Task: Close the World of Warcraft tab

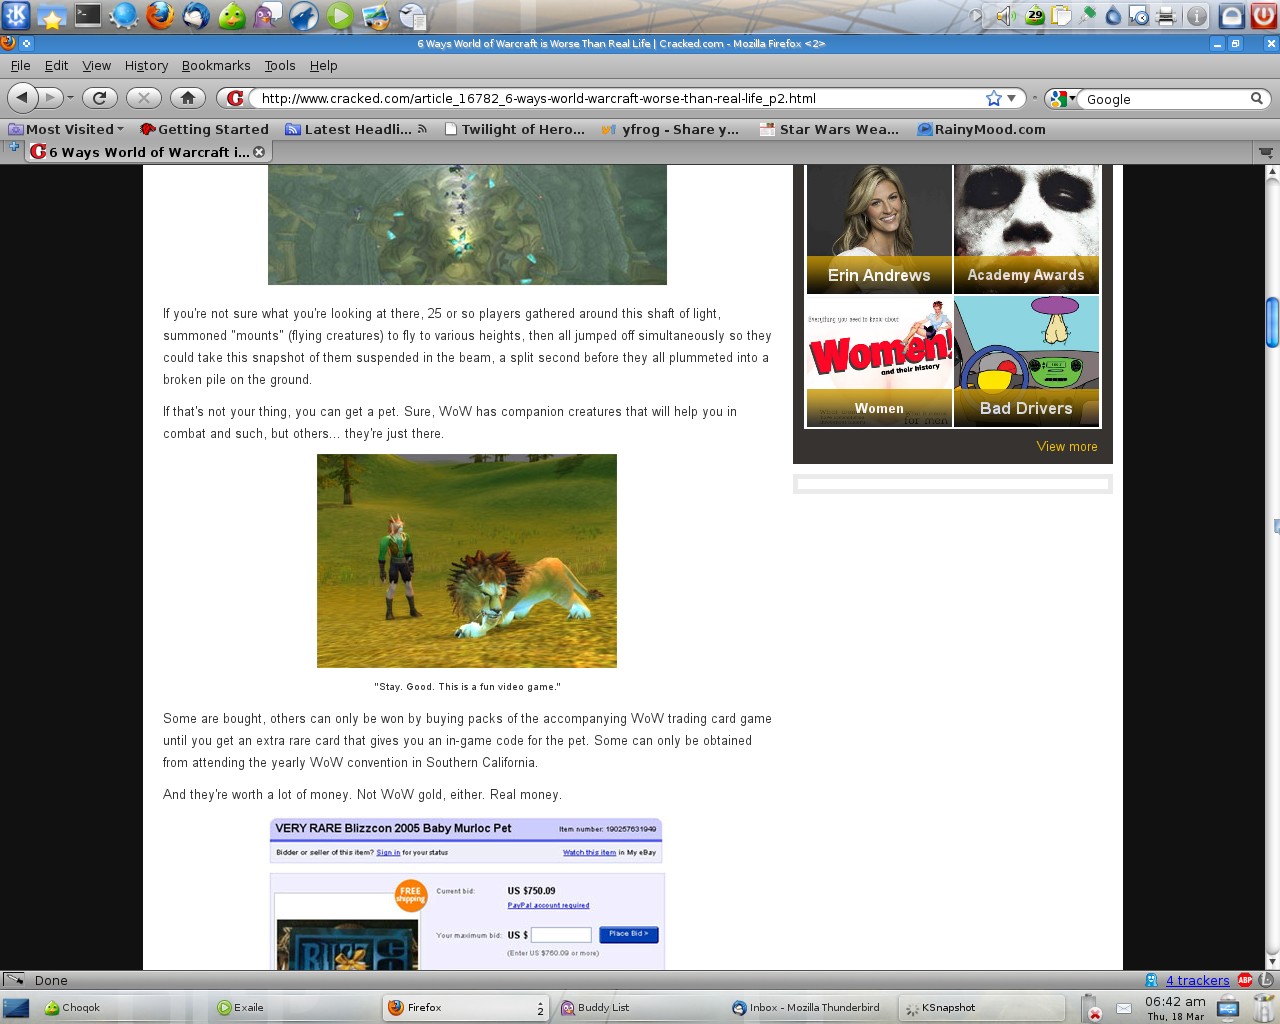Action: [x=259, y=152]
